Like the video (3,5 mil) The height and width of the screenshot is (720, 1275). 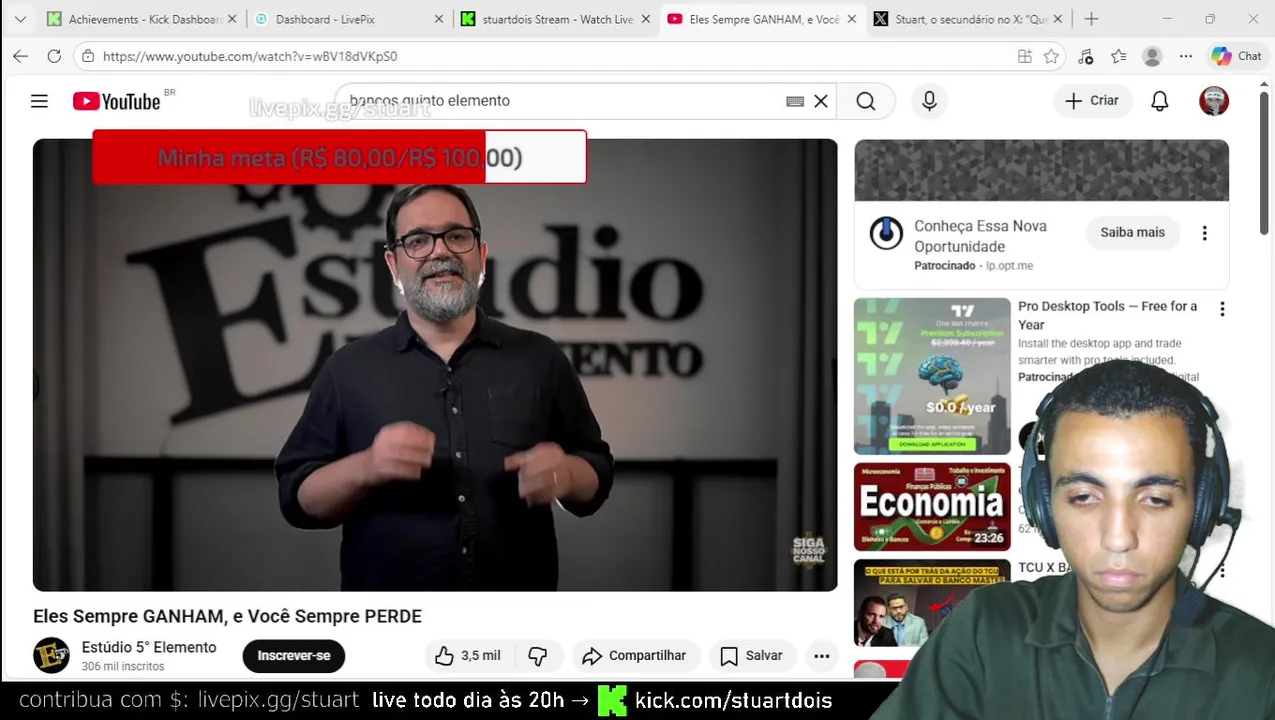[468, 656]
